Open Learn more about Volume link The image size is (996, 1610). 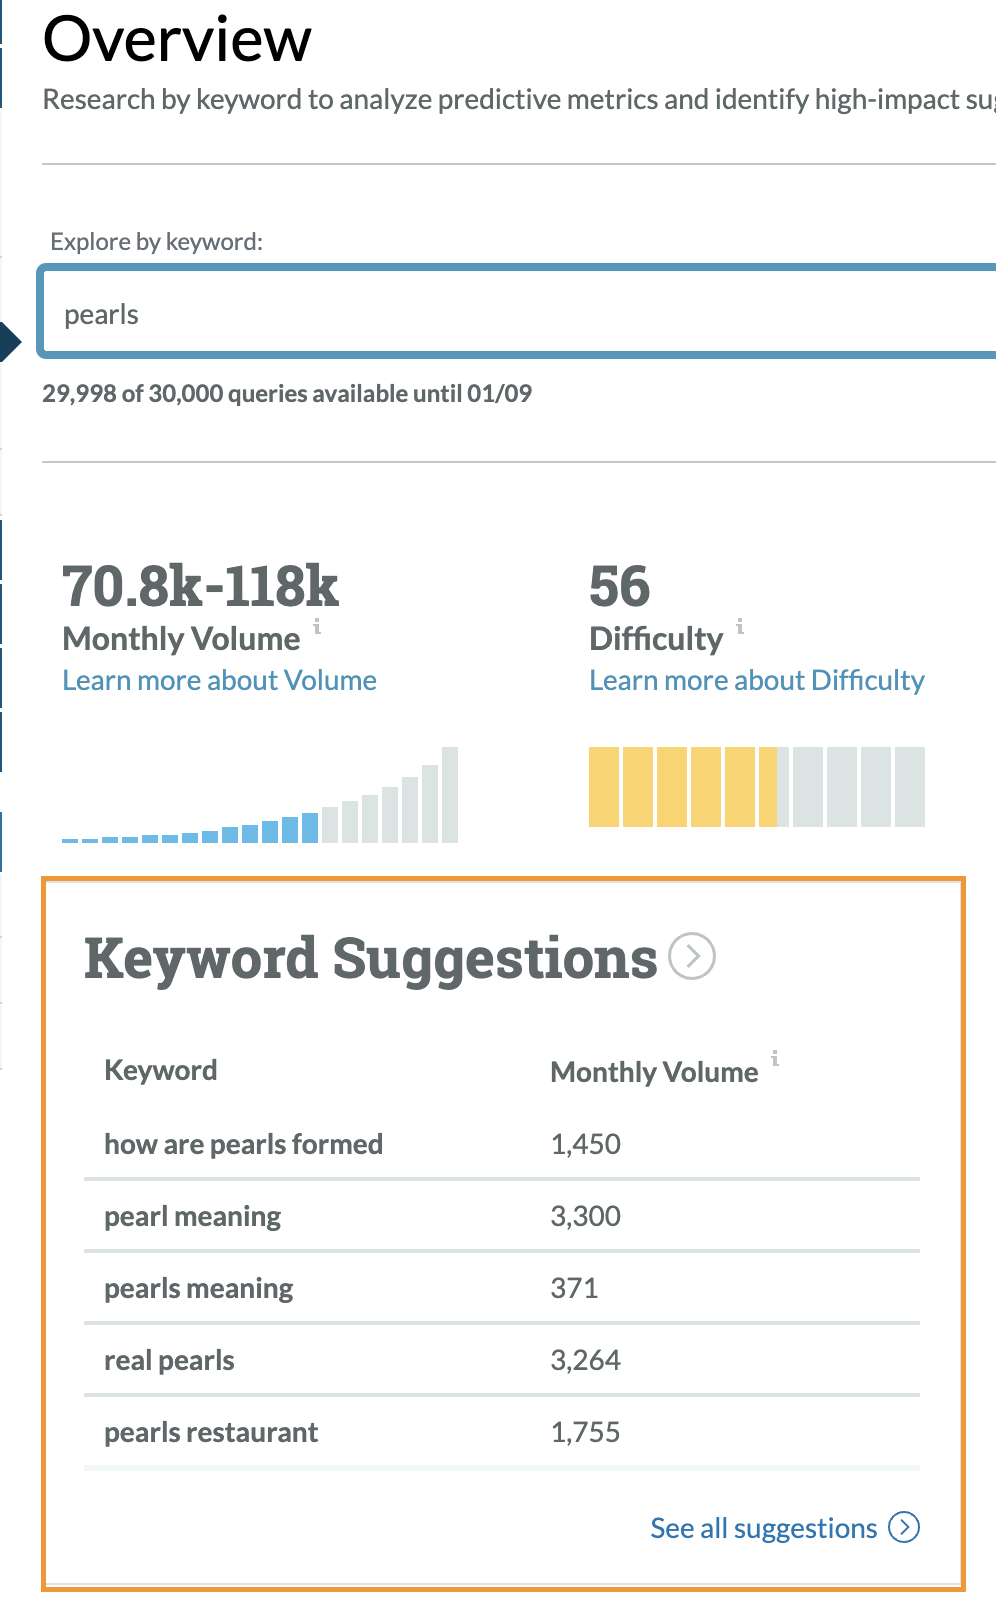click(x=219, y=681)
